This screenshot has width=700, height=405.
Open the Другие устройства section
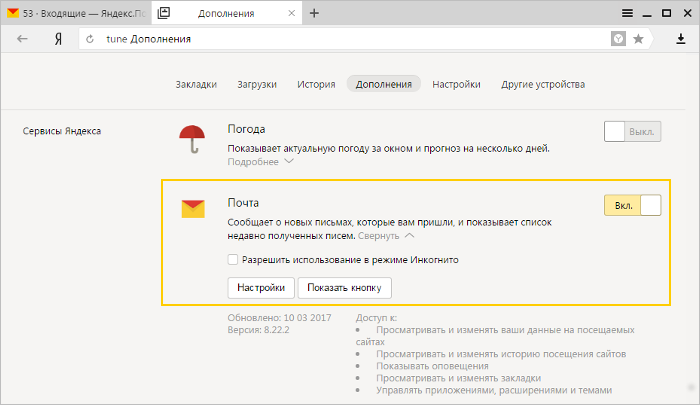(543, 84)
